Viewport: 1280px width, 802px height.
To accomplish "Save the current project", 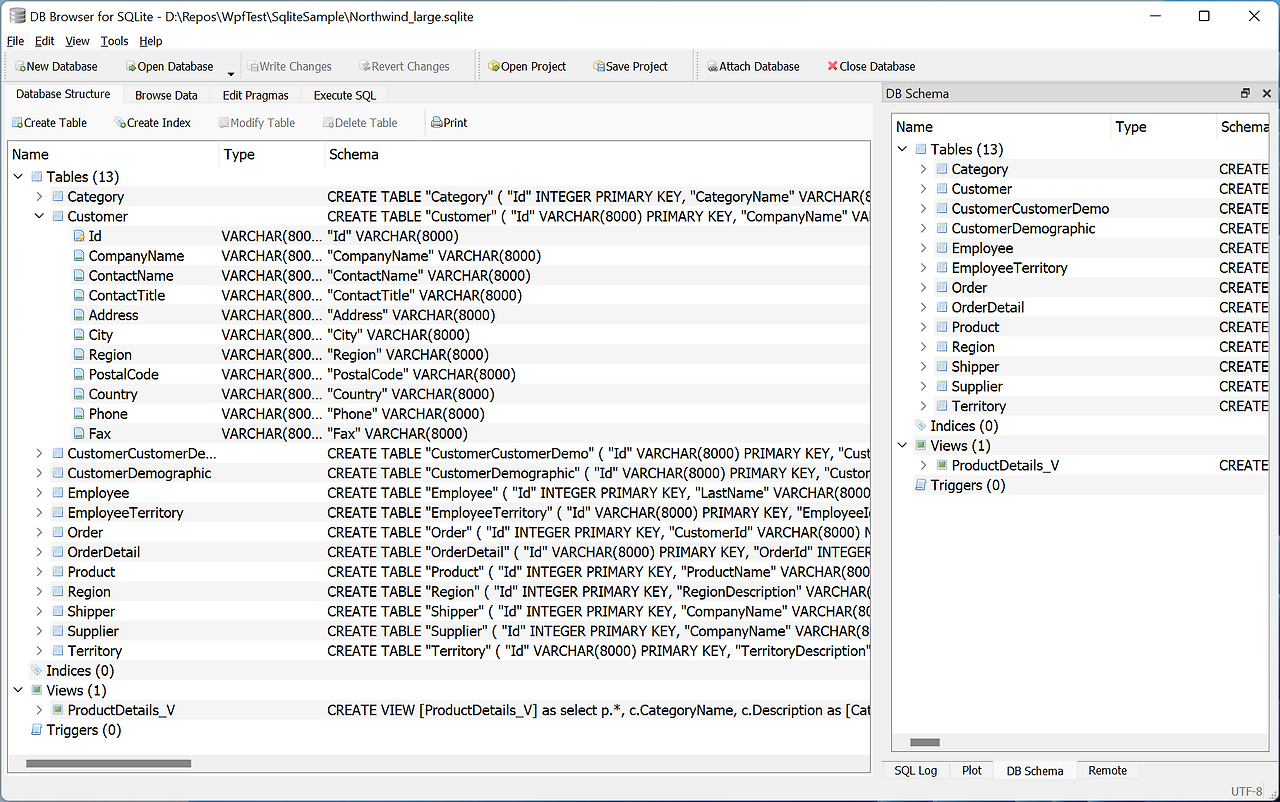I will pyautogui.click(x=630, y=66).
